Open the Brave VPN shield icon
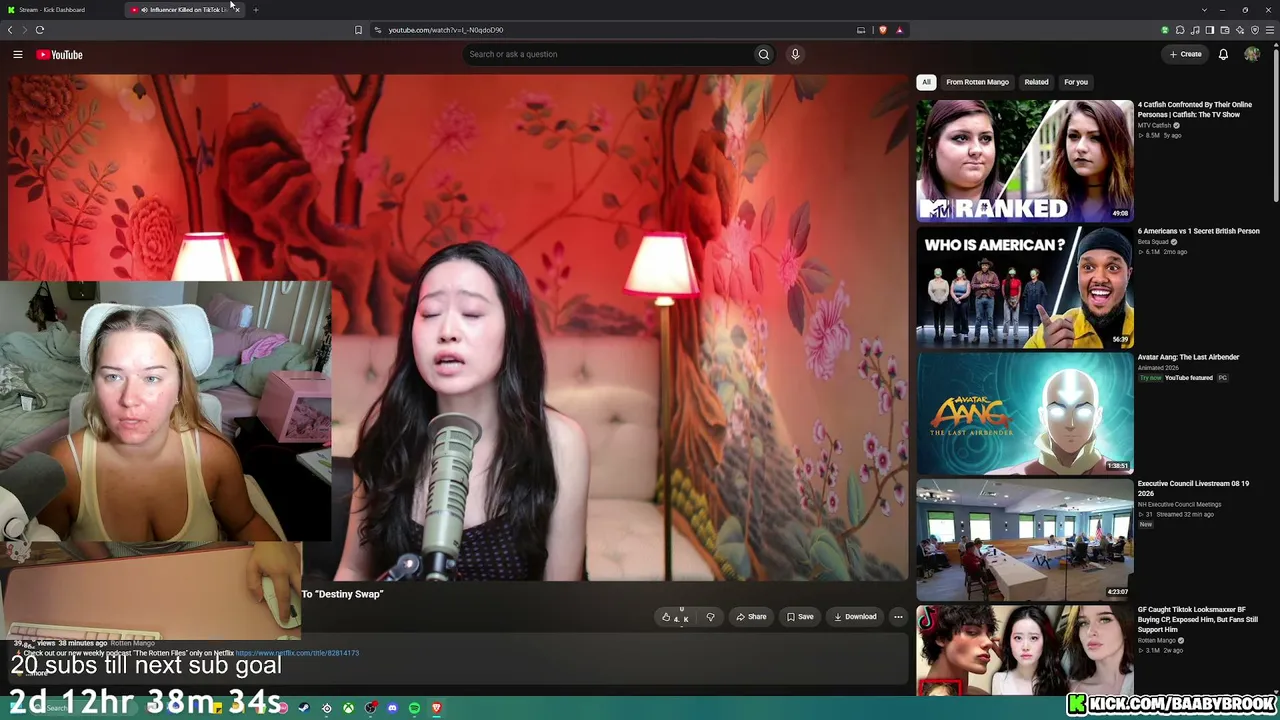 pyautogui.click(x=1255, y=30)
